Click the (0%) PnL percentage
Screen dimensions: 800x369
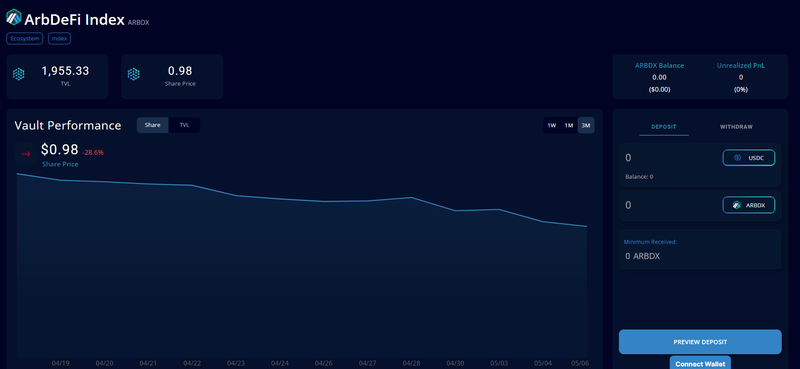741,89
